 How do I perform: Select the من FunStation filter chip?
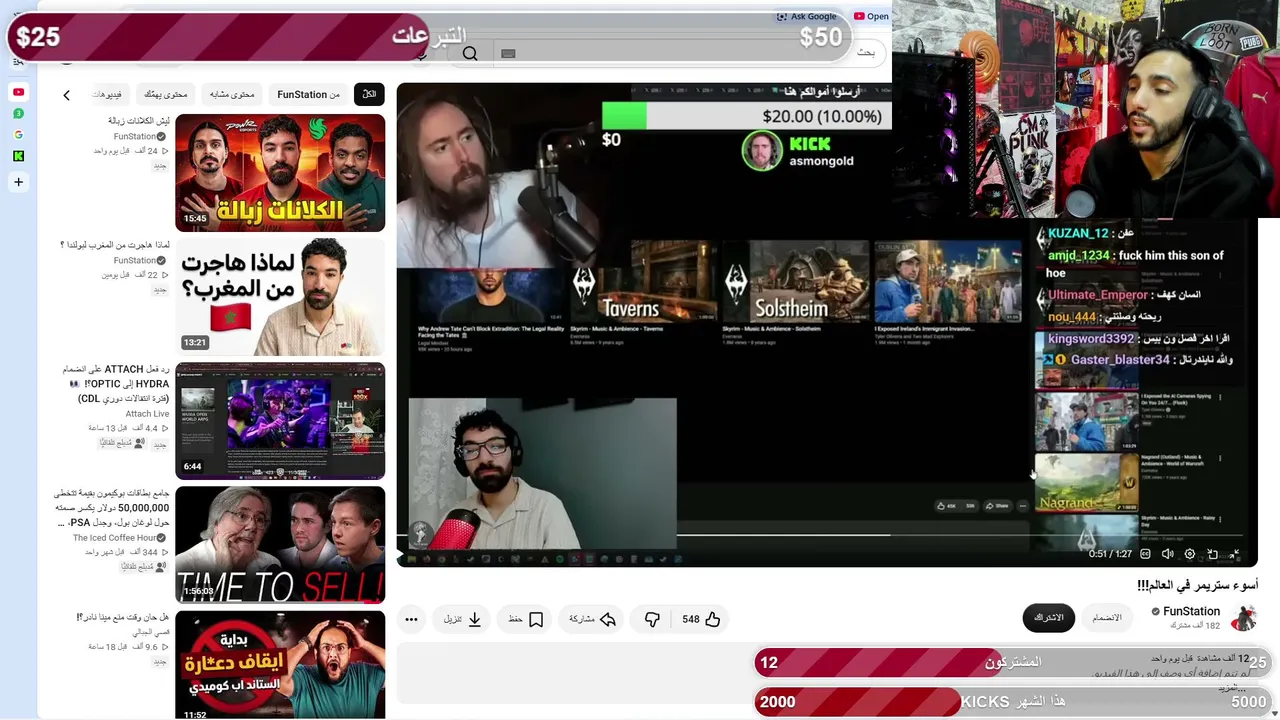coord(309,94)
